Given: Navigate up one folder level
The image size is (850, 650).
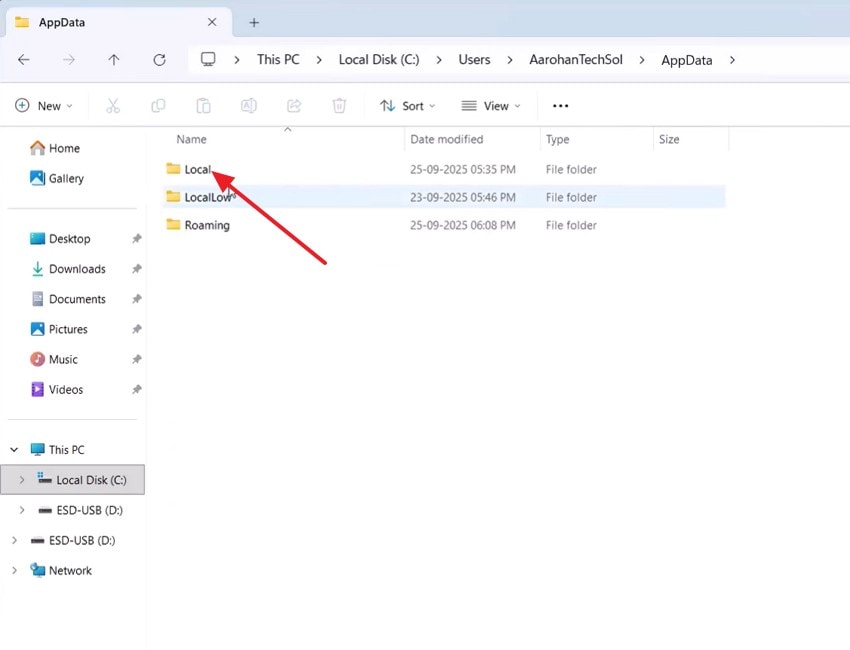Looking at the screenshot, I should [x=114, y=59].
